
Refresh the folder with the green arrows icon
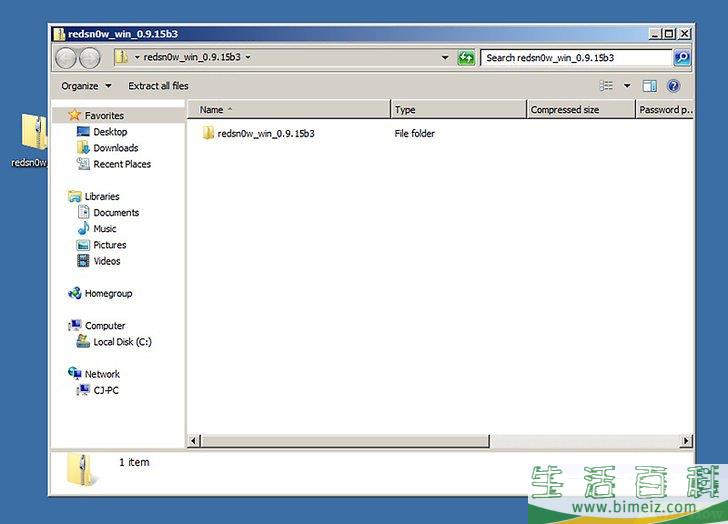coord(466,58)
